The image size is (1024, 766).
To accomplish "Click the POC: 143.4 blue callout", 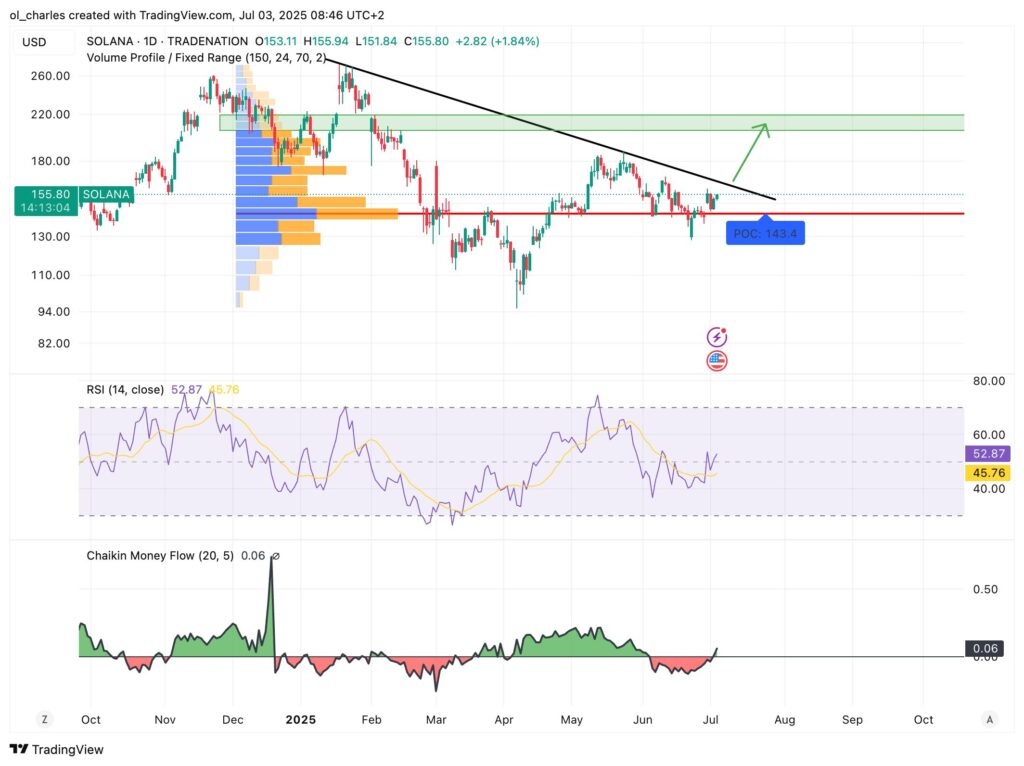I will tap(765, 232).
